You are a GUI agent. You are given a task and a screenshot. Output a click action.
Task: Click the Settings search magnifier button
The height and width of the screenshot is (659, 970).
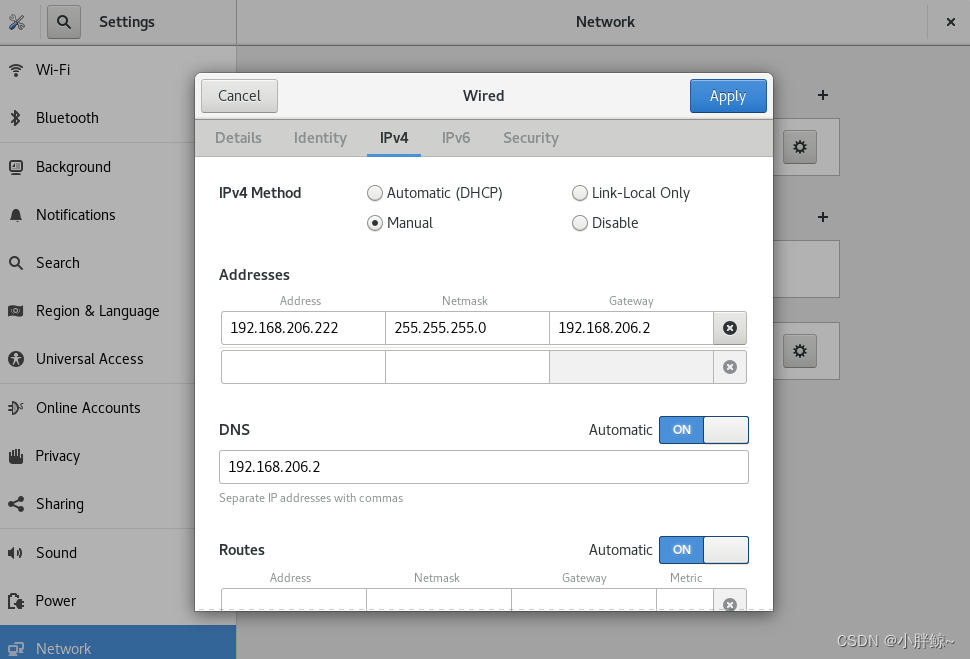click(x=64, y=22)
